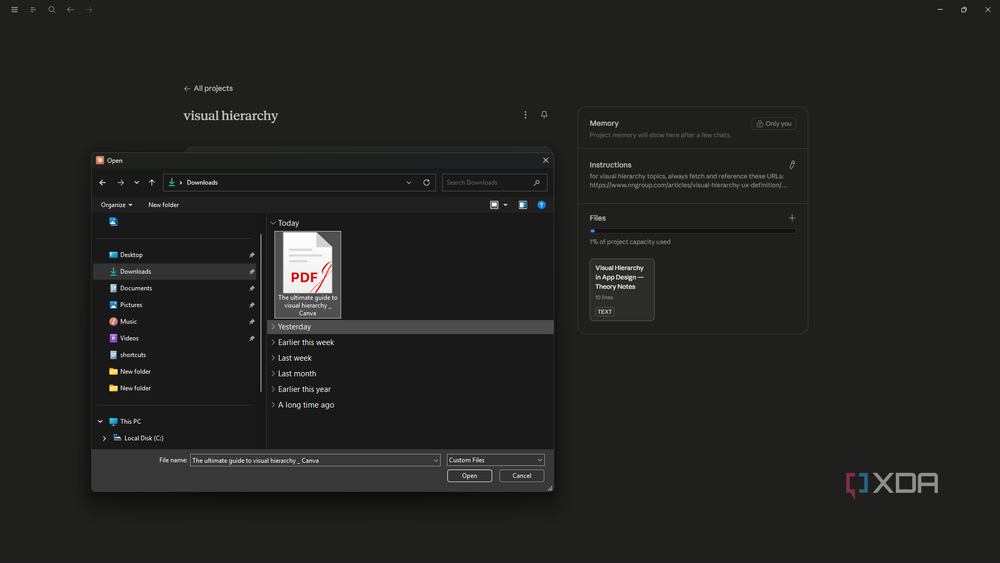Viewport: 1000px width, 563px height.
Task: Go up one folder level
Action: [x=152, y=182]
